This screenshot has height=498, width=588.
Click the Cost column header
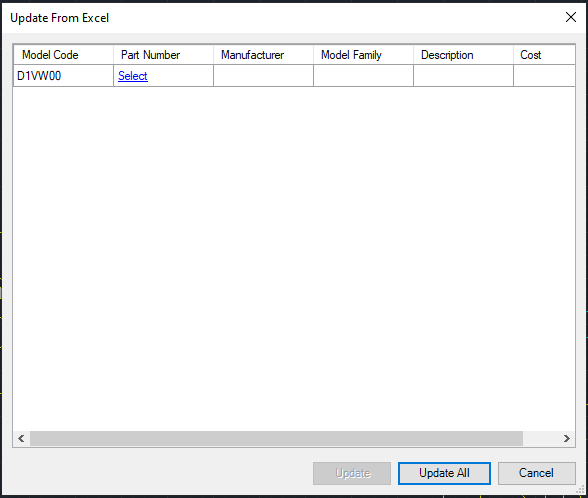(544, 55)
